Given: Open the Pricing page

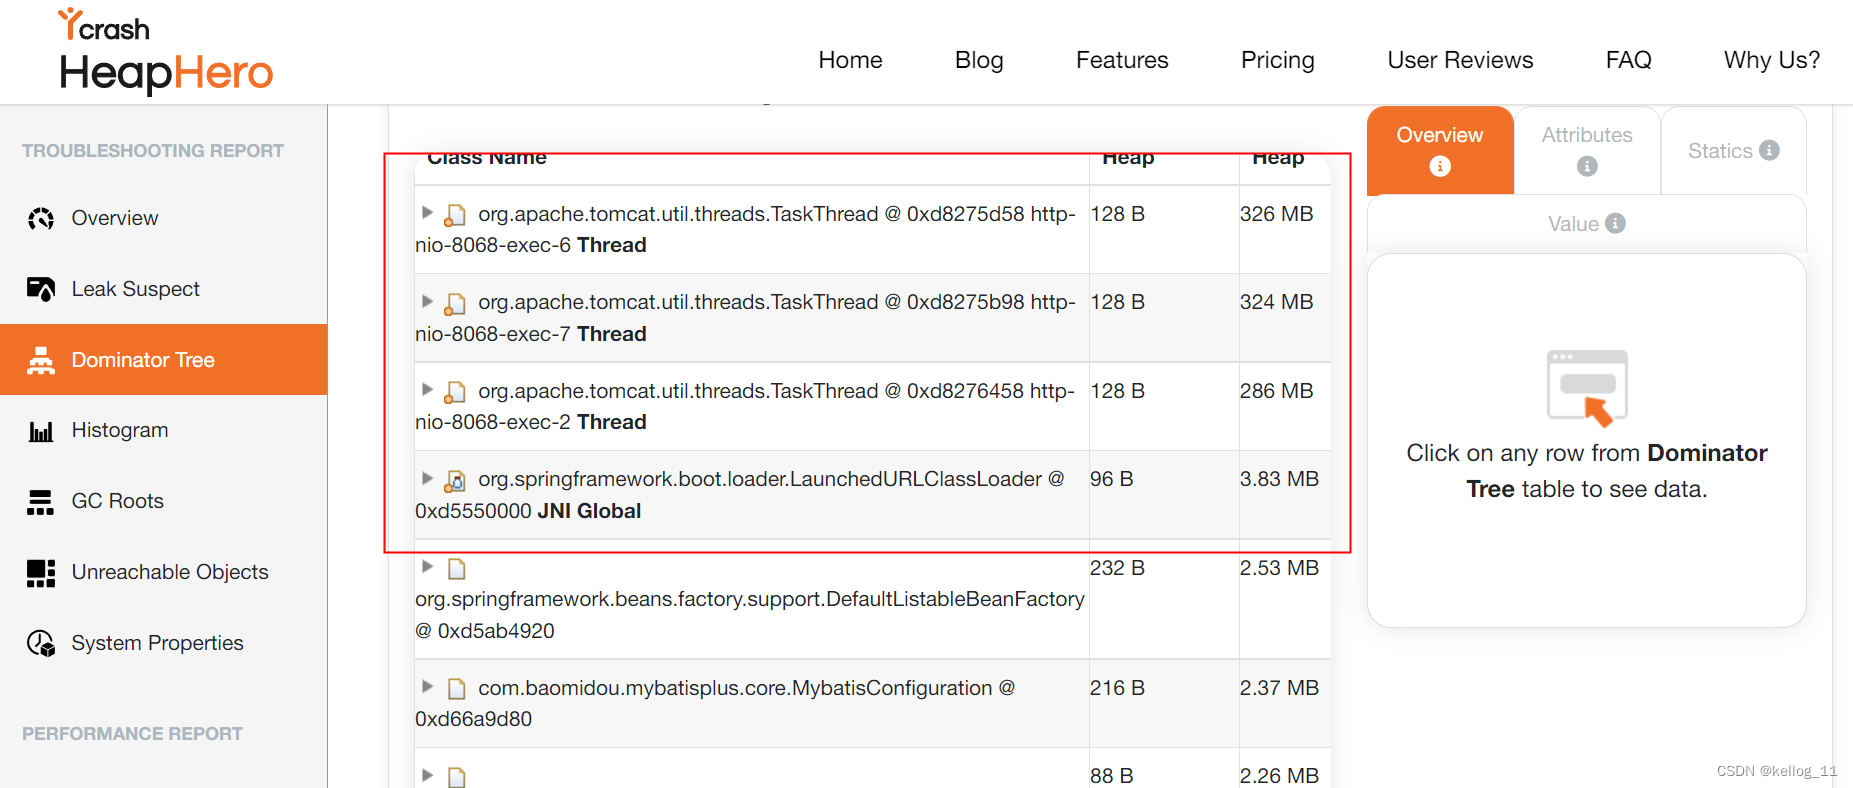Looking at the screenshot, I should point(1278,60).
